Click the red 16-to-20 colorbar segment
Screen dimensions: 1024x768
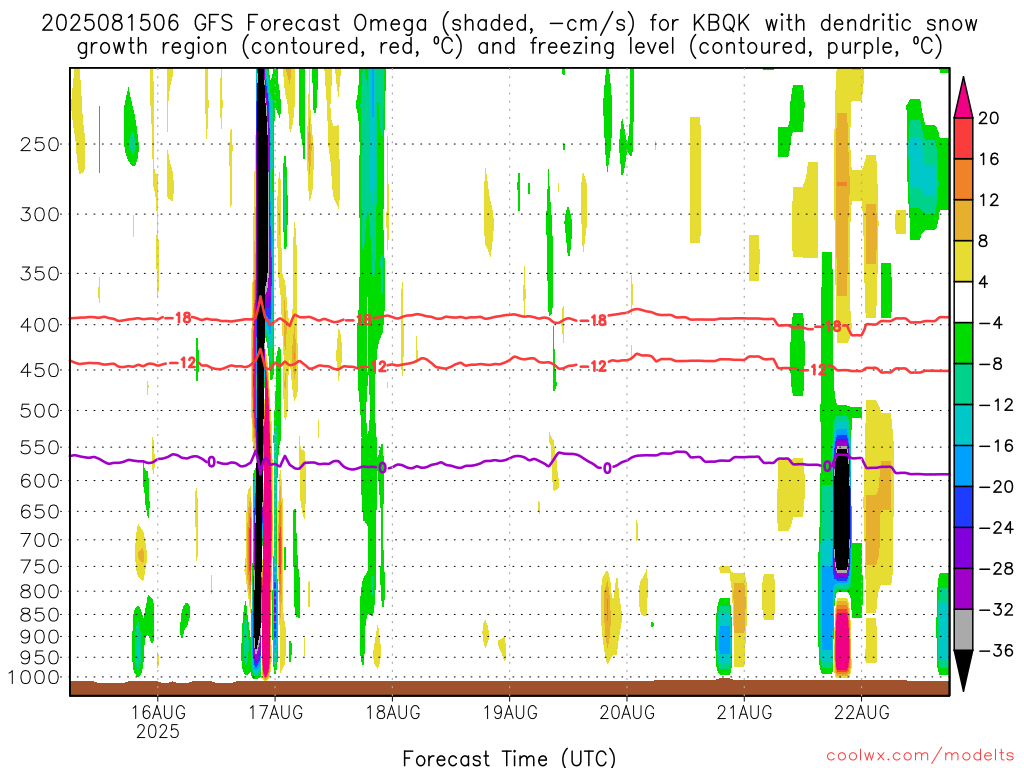[x=963, y=138]
